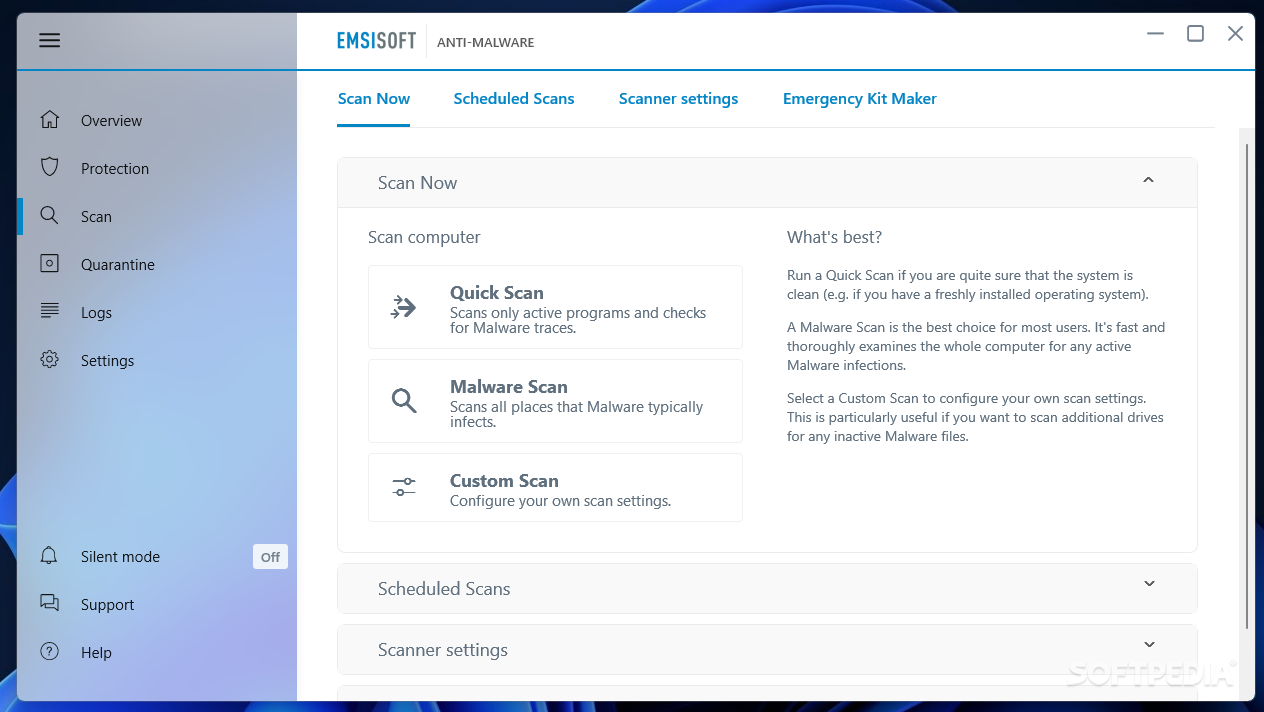1264x712 pixels.
Task: Select Quarantine in the sidebar
Action: click(157, 264)
